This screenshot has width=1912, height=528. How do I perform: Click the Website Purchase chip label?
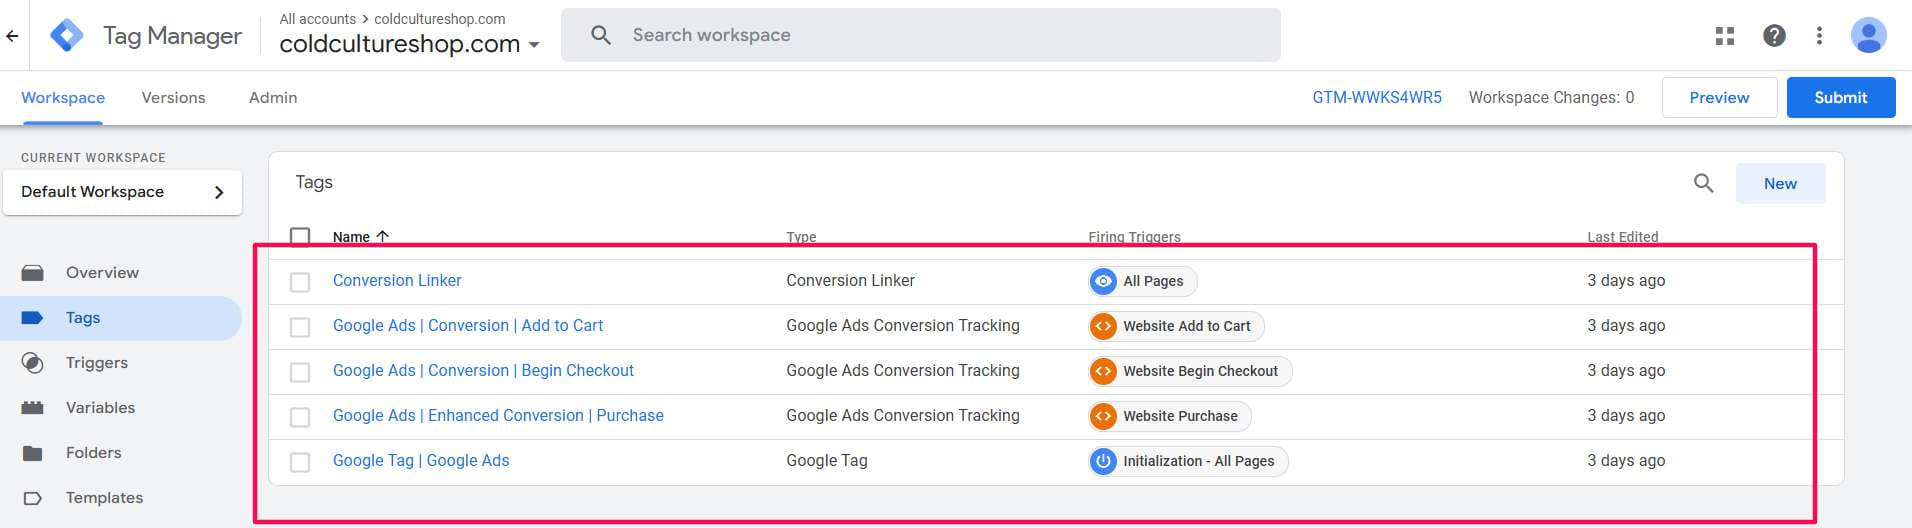tap(1180, 416)
